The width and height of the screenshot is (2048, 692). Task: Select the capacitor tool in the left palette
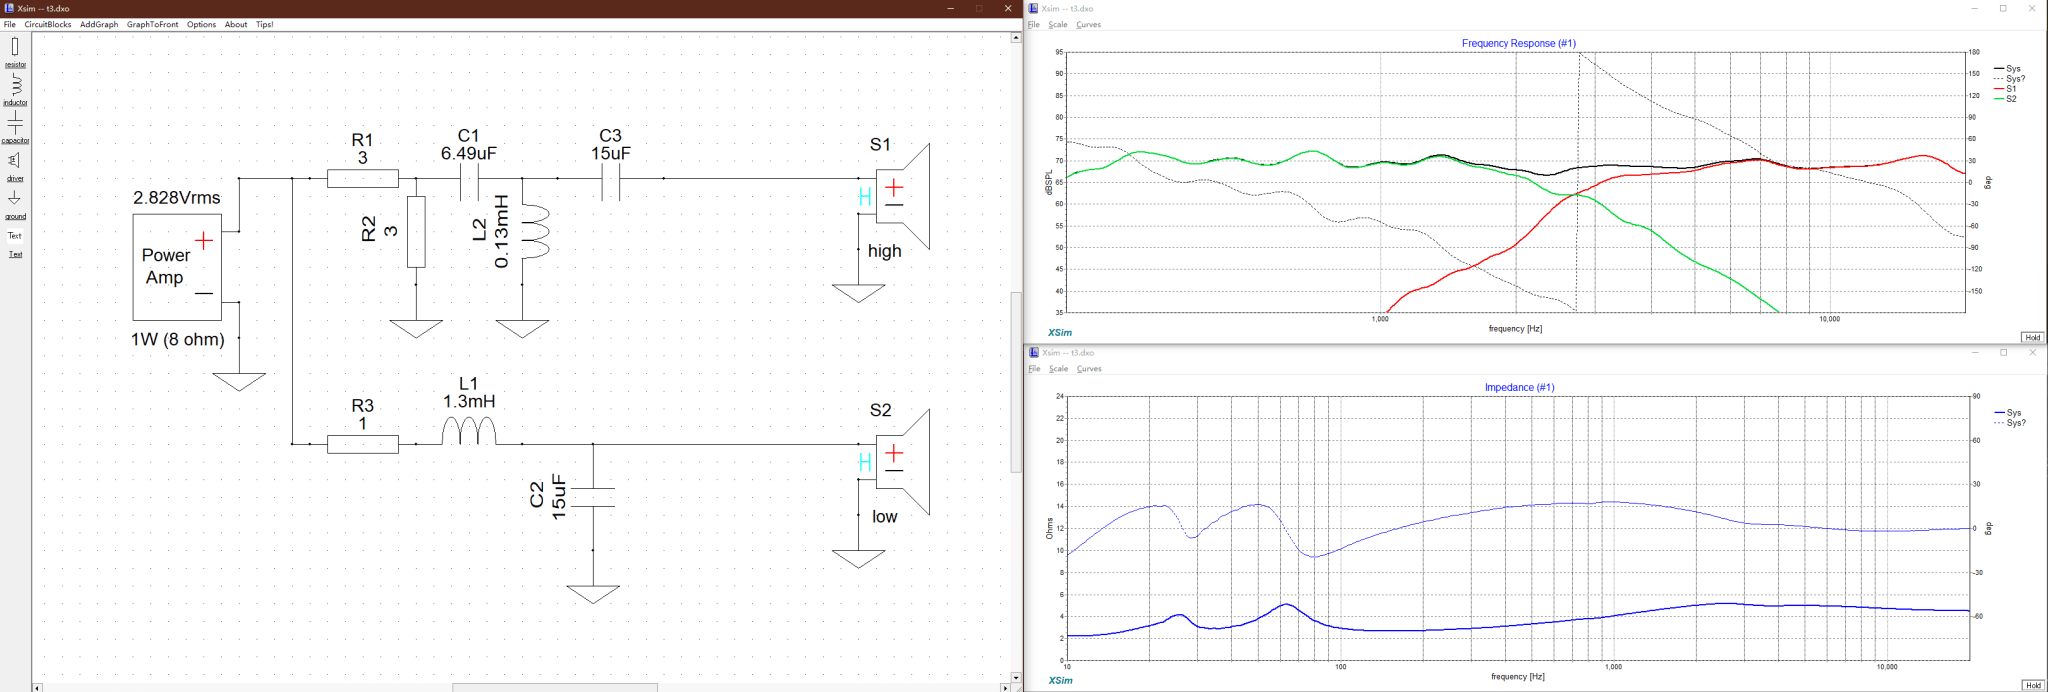[15, 128]
